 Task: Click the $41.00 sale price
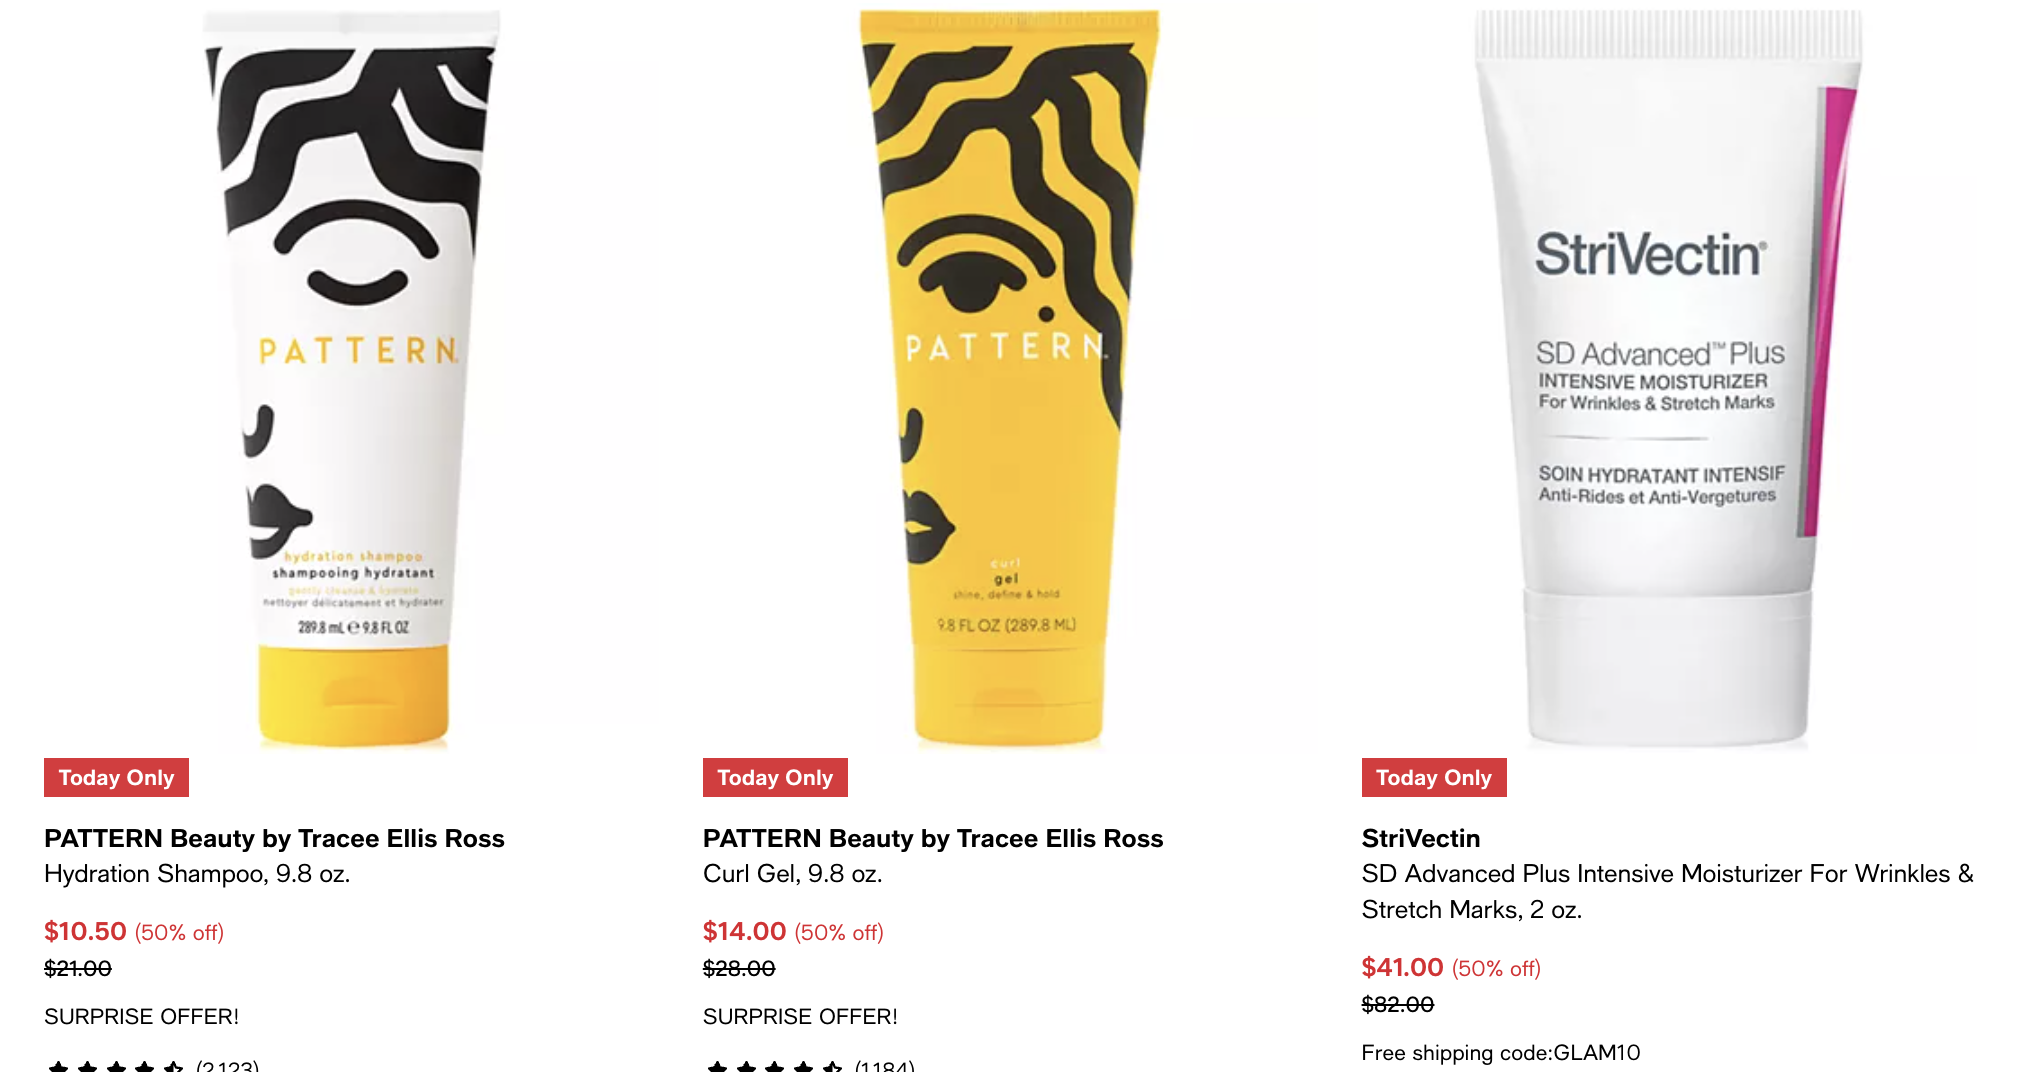(1402, 967)
